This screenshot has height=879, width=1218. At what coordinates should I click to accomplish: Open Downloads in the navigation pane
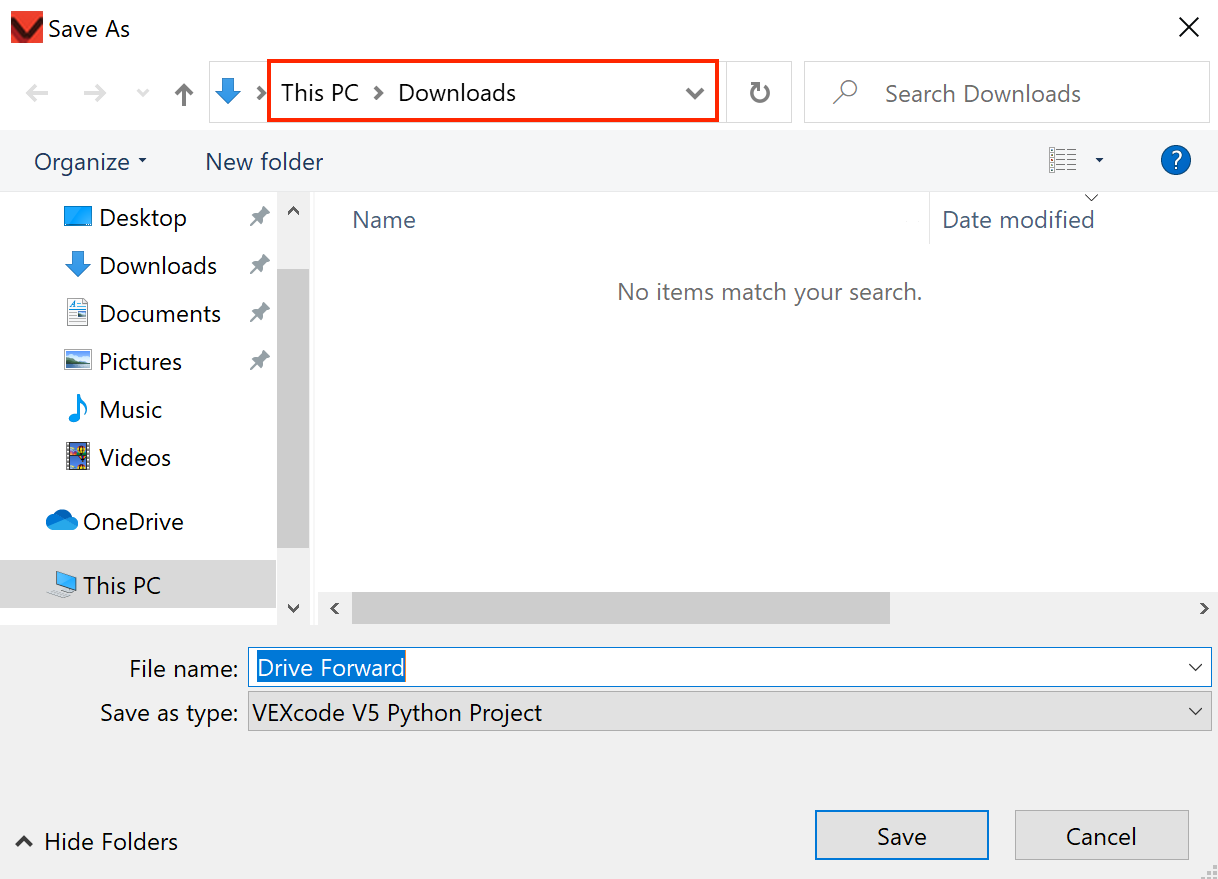[x=158, y=265]
